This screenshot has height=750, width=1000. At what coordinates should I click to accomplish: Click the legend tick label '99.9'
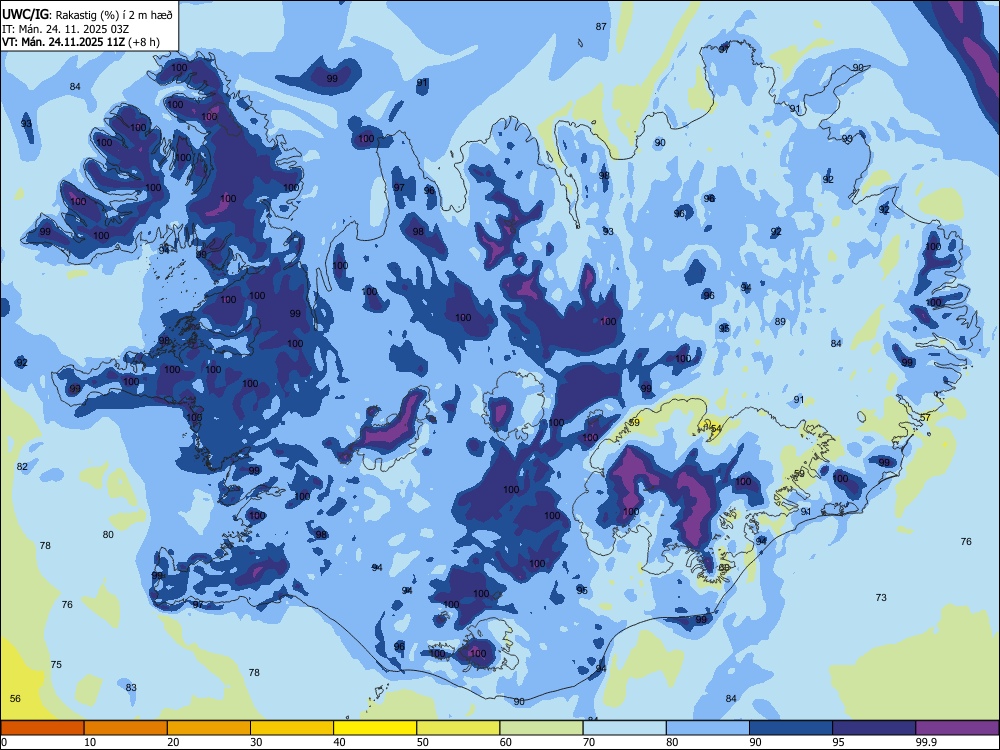click(x=926, y=742)
